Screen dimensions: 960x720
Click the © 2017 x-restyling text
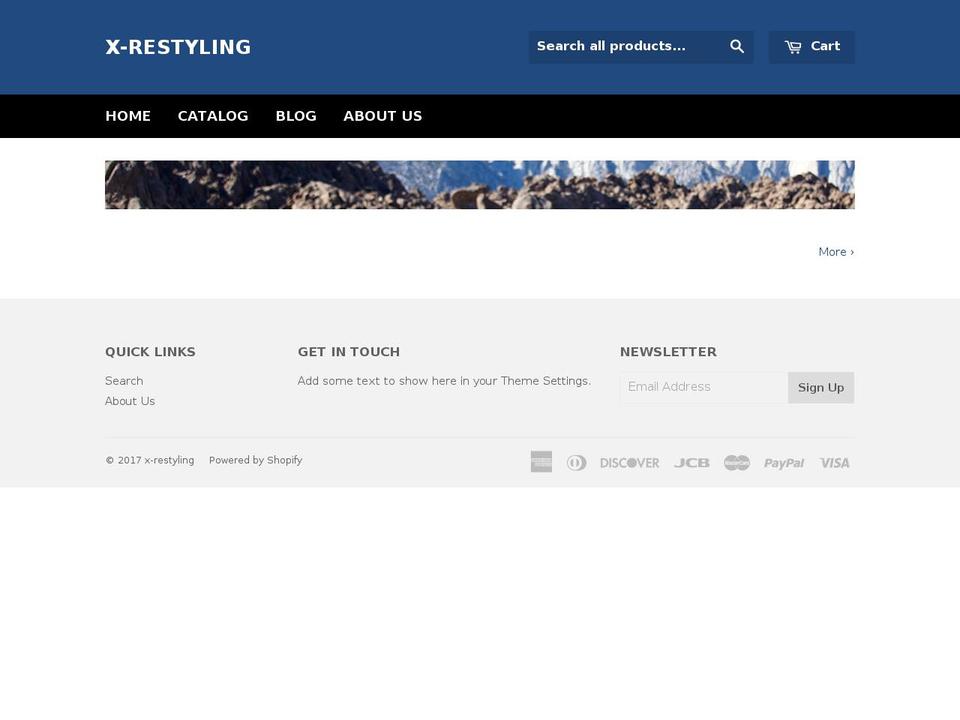point(150,460)
